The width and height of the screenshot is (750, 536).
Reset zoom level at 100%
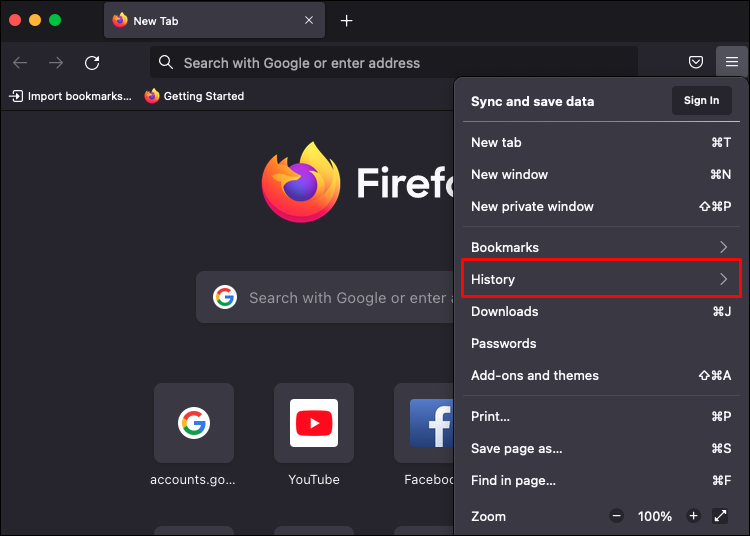[x=655, y=516]
